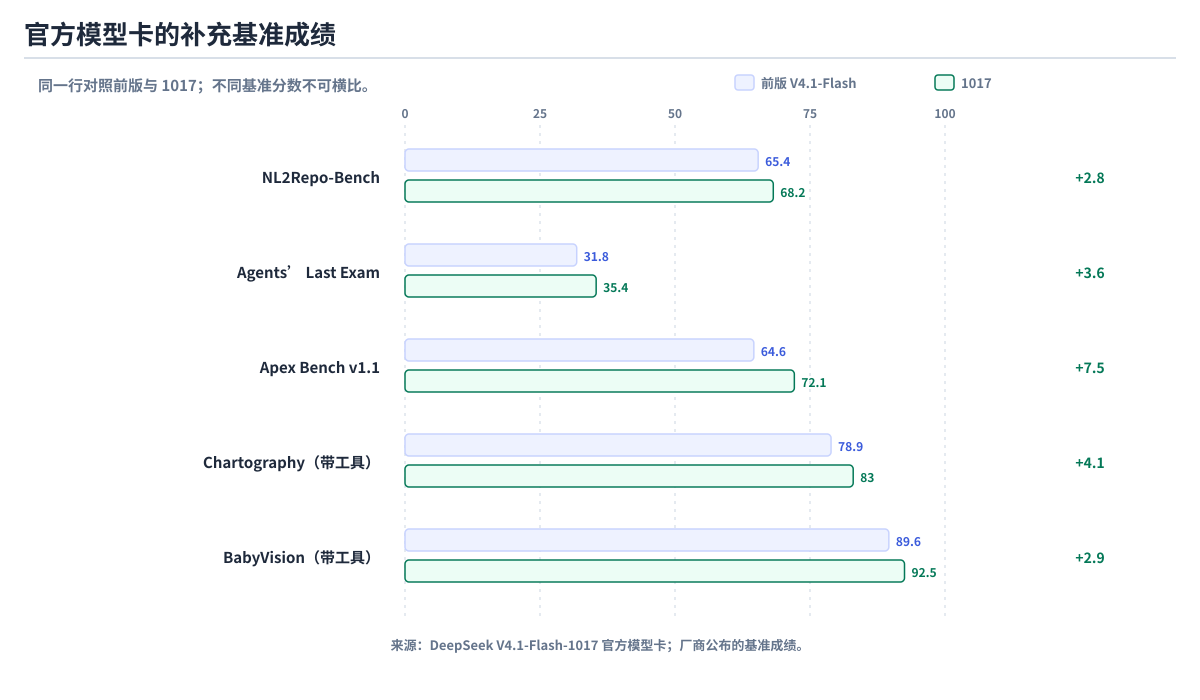
Task: Click the +7.5 delta value
Action: [x=1089, y=368]
